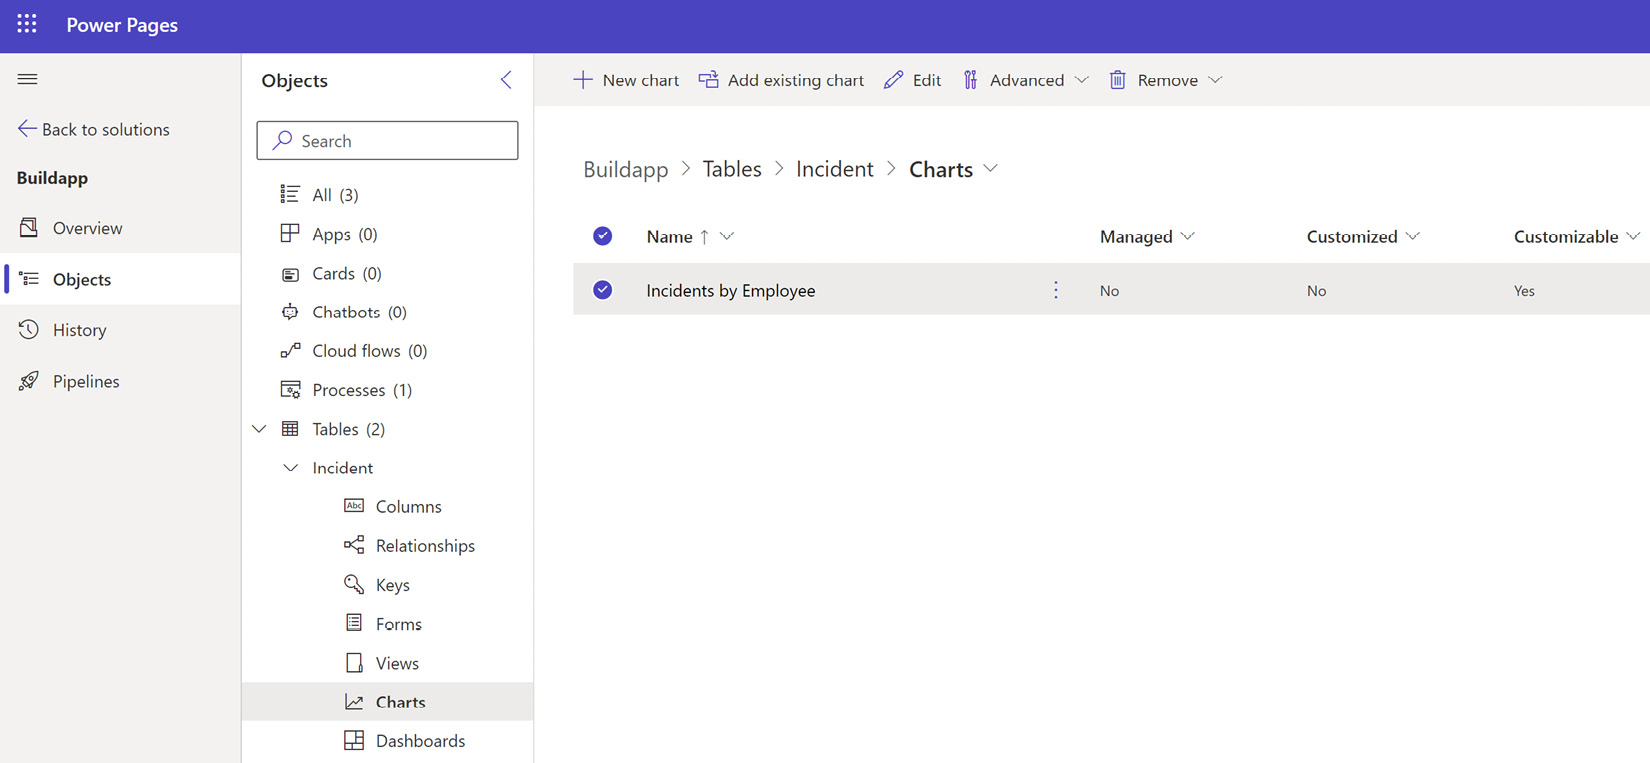1650x763 pixels.
Task: Open the Pipelines page
Action: coord(120,381)
